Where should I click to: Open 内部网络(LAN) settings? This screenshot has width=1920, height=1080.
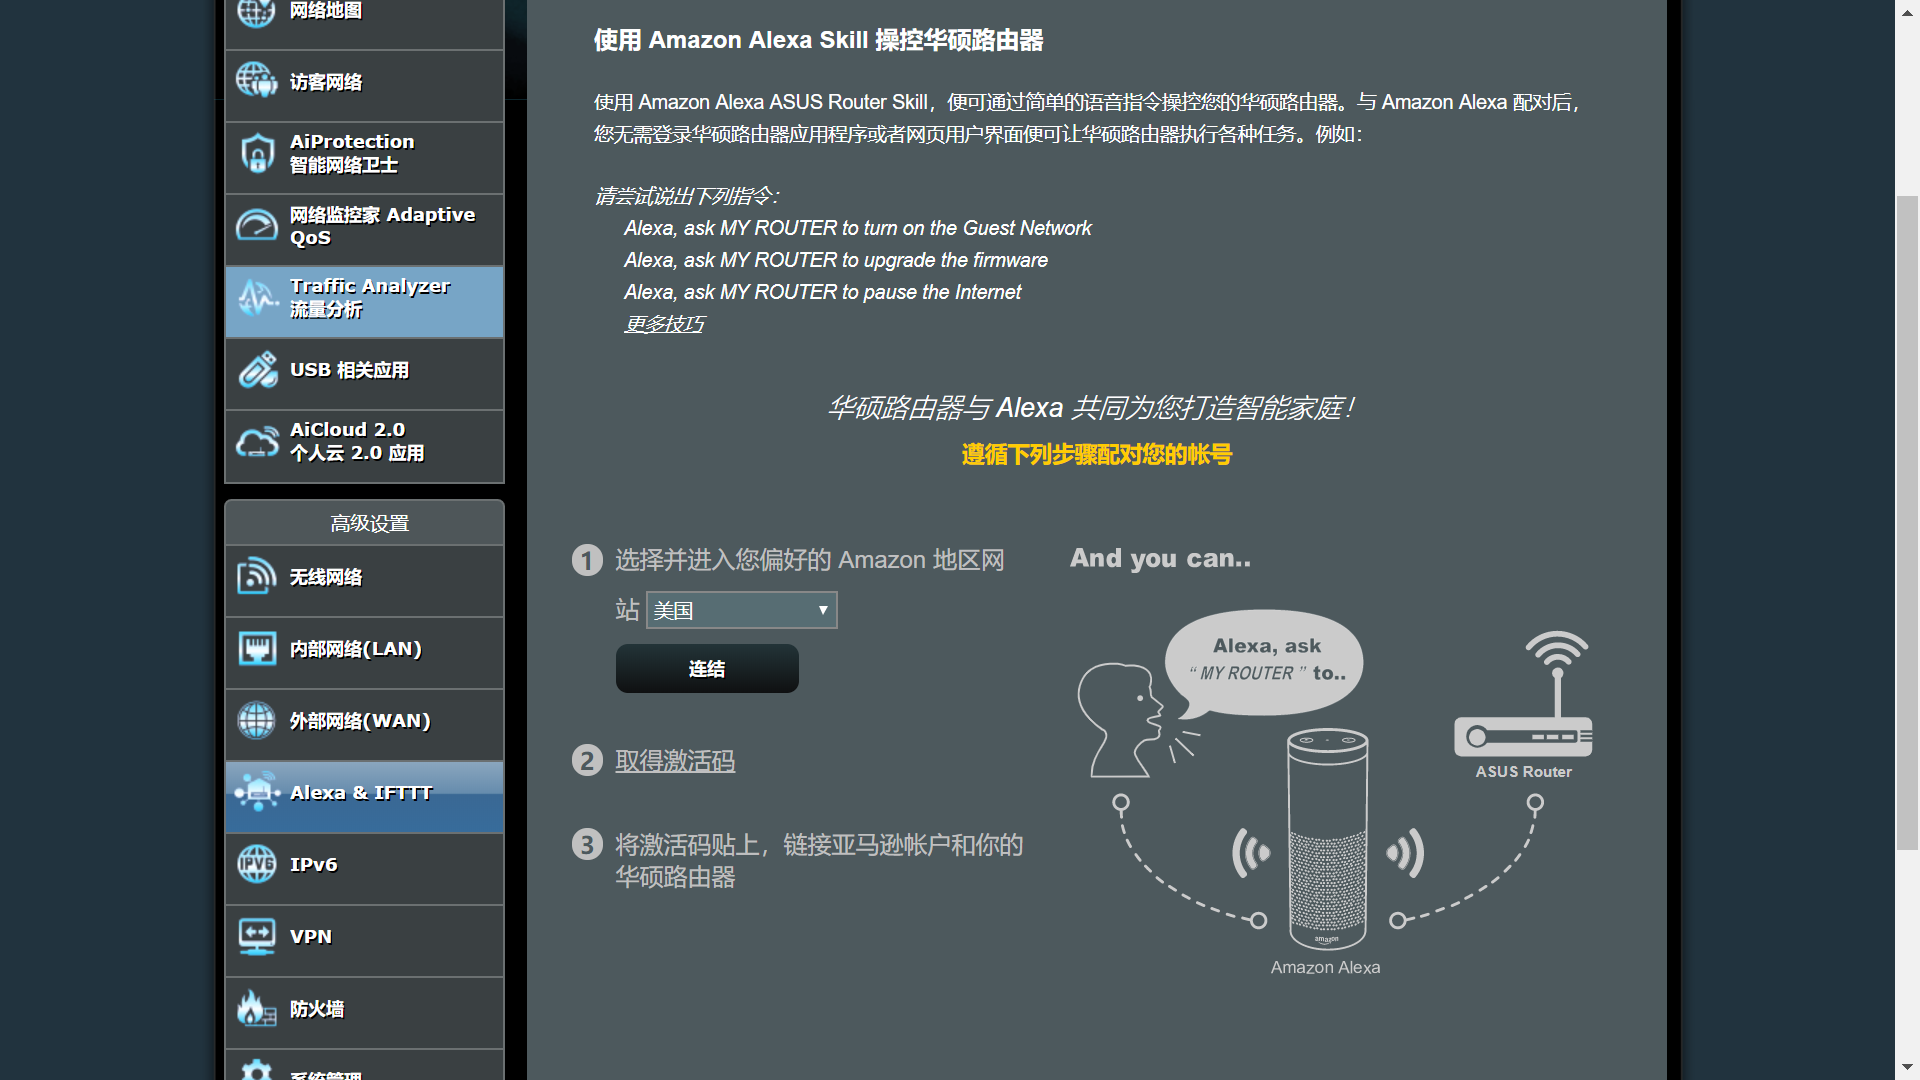(x=365, y=653)
